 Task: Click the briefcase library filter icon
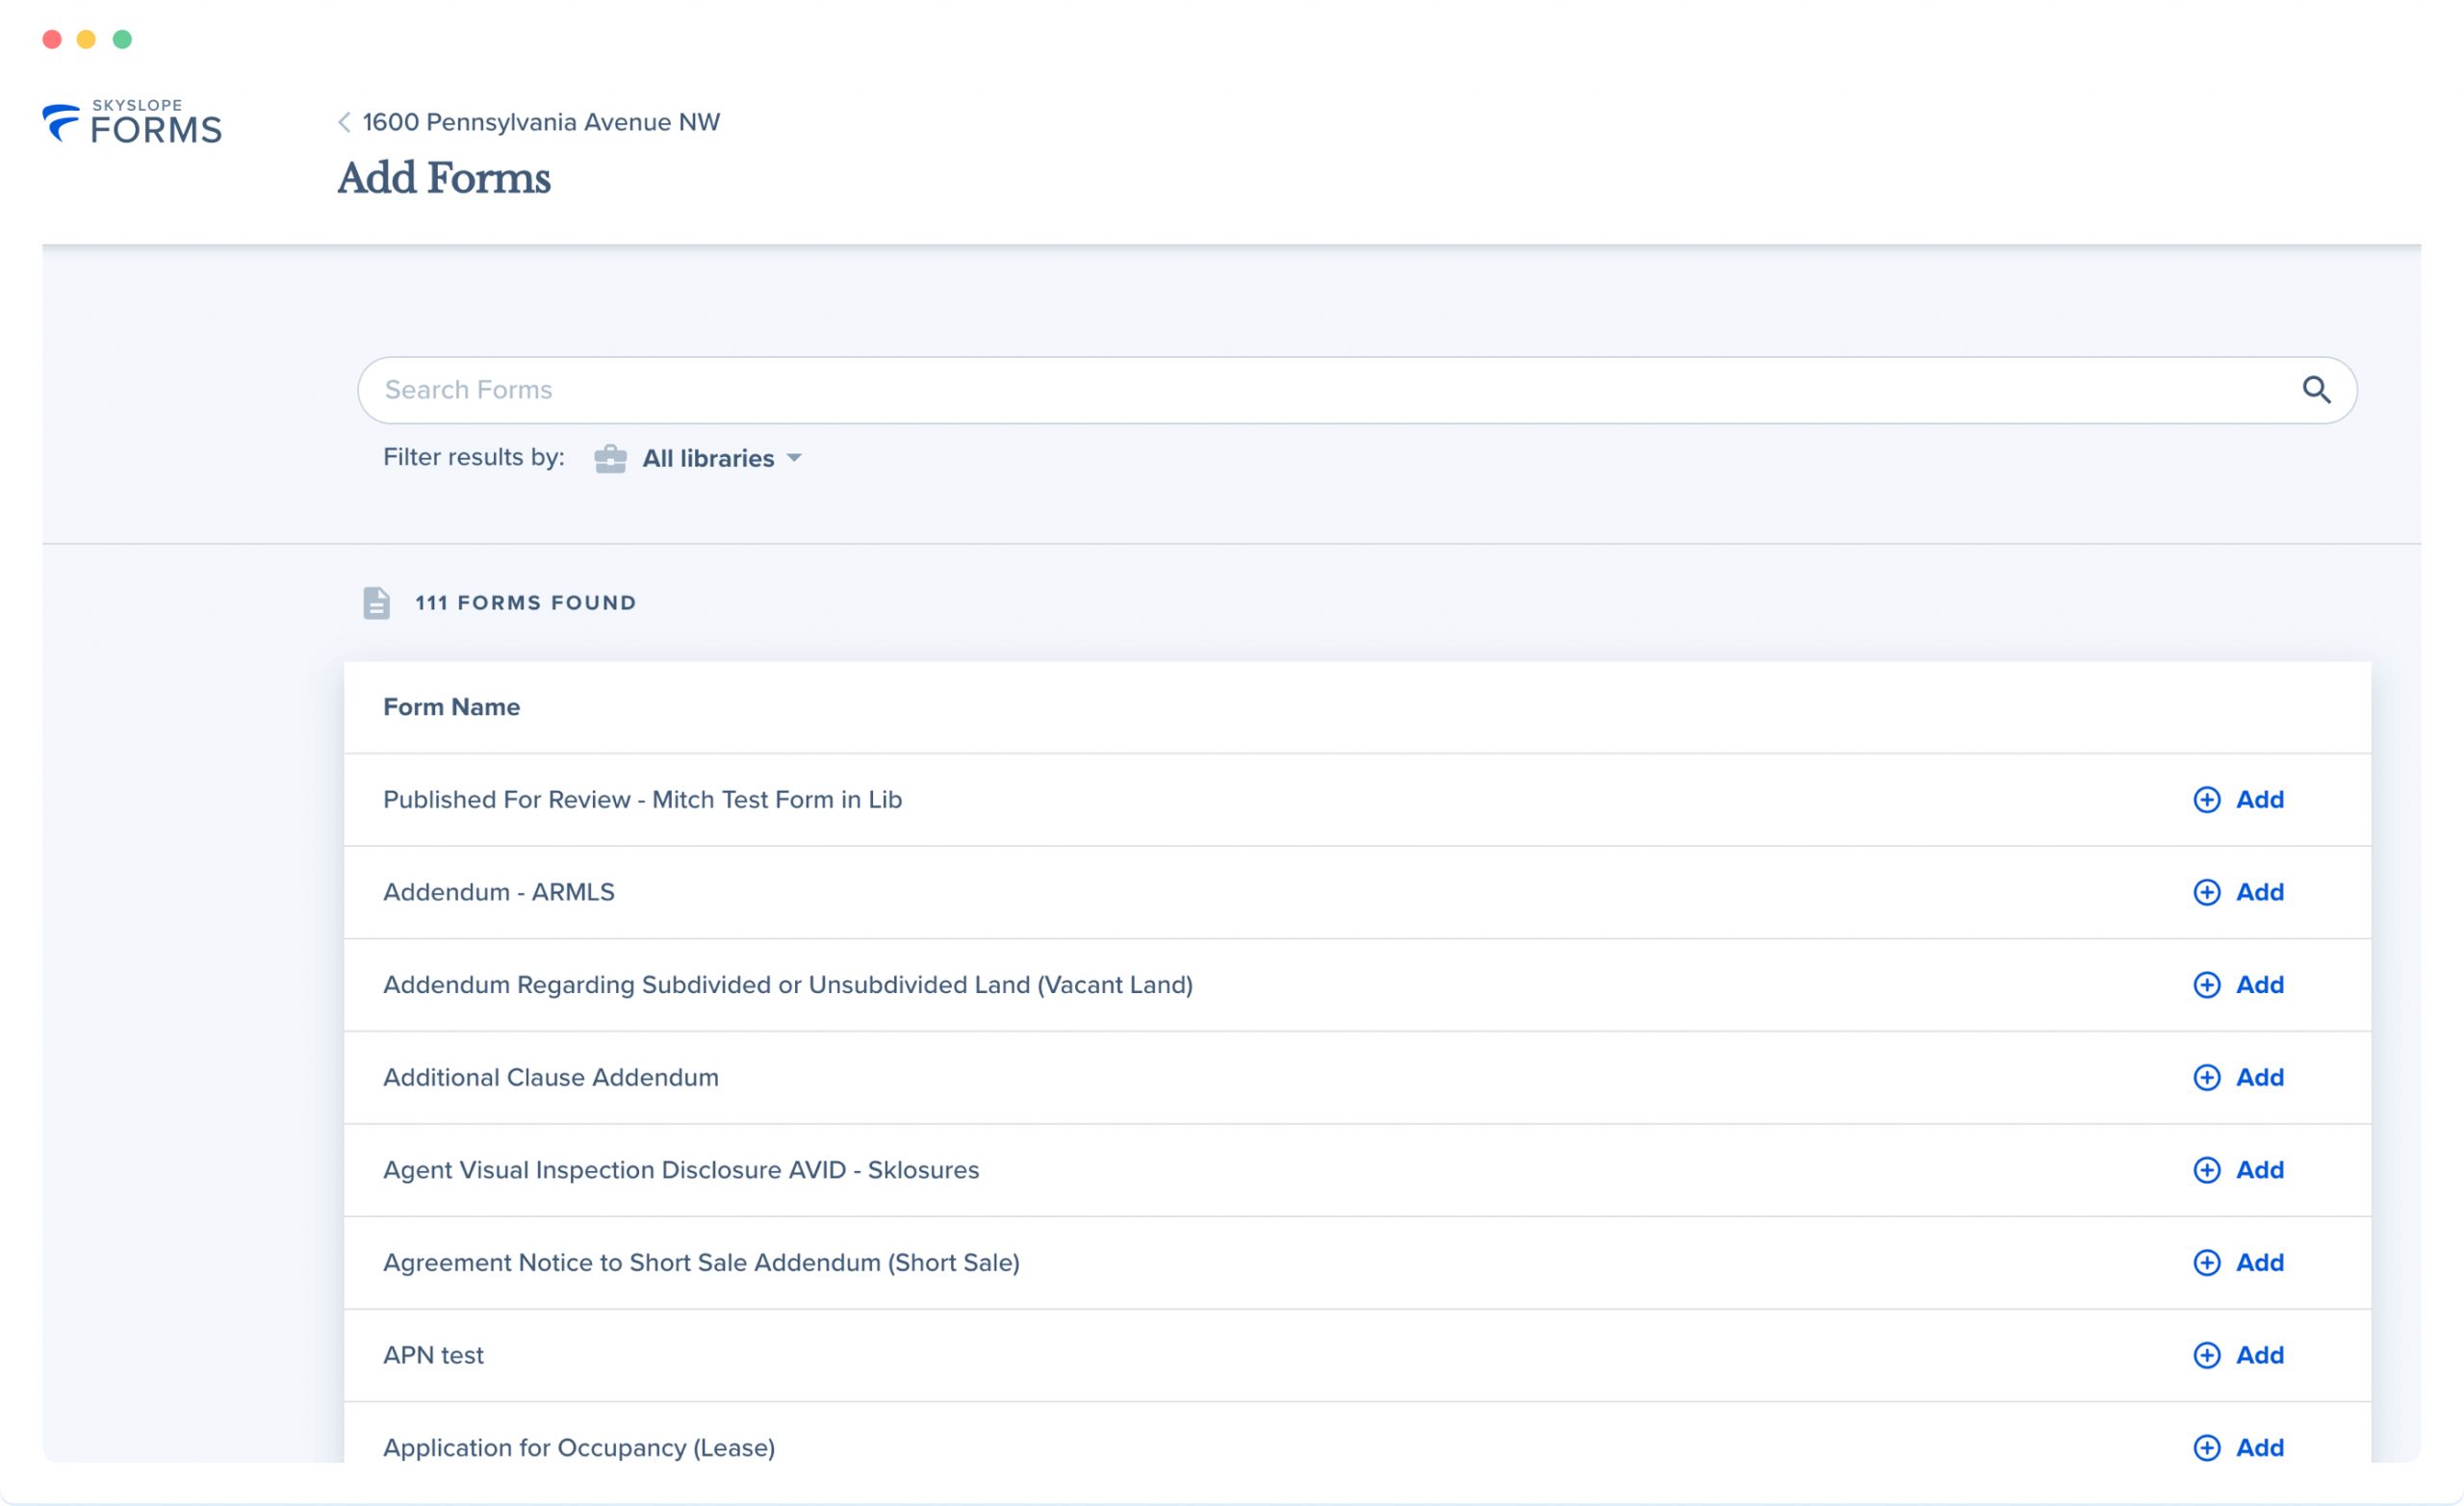pos(610,457)
